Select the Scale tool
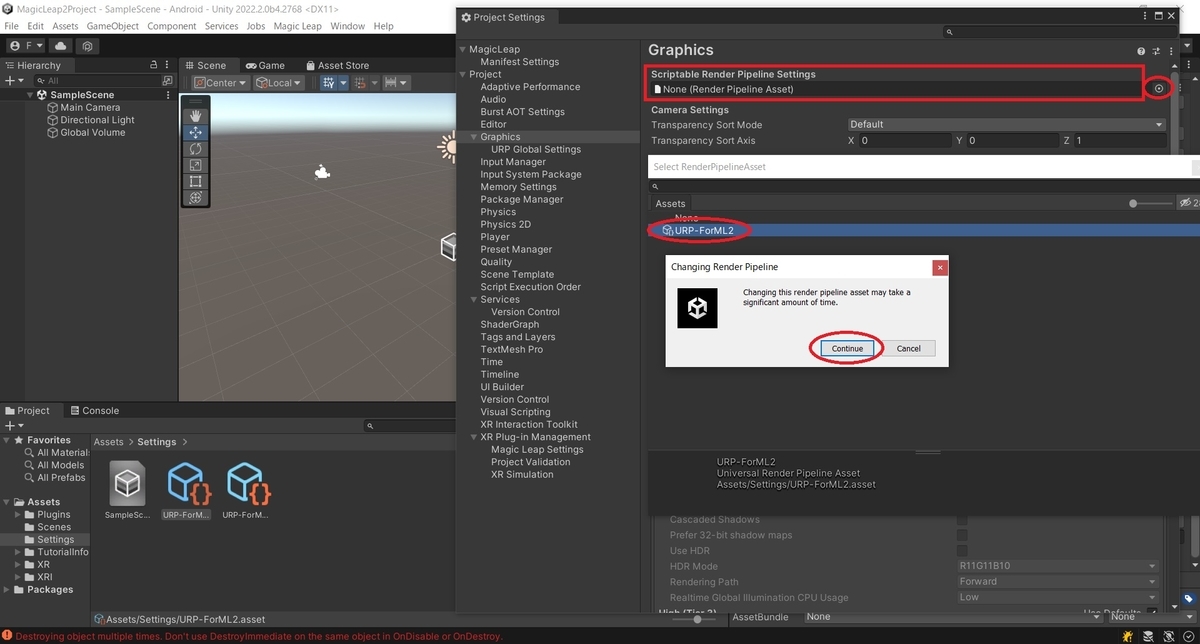 tap(195, 165)
